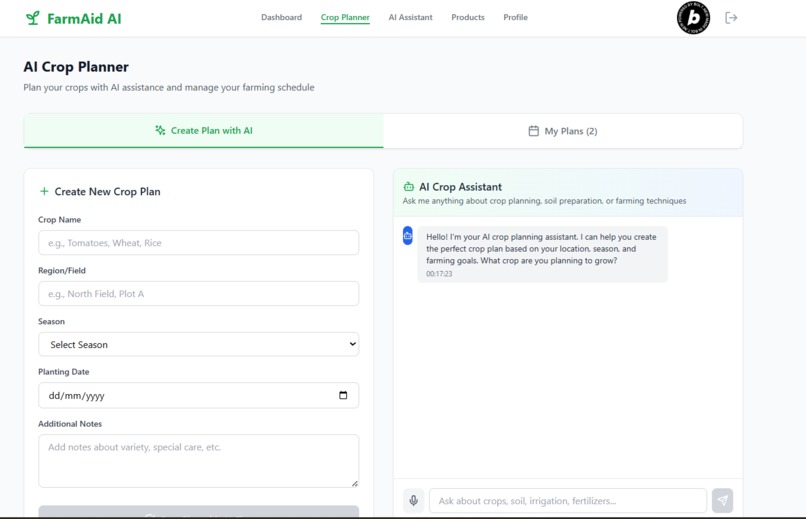Open the date picker calendar icon
The width and height of the screenshot is (806, 519).
(x=343, y=395)
